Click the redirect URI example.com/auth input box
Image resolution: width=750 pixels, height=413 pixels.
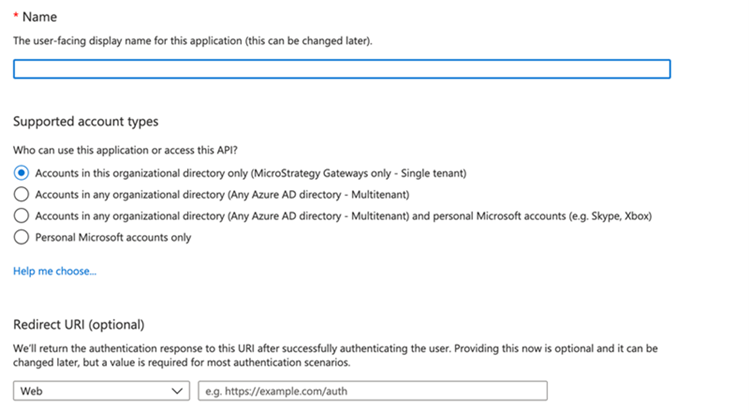(373, 391)
